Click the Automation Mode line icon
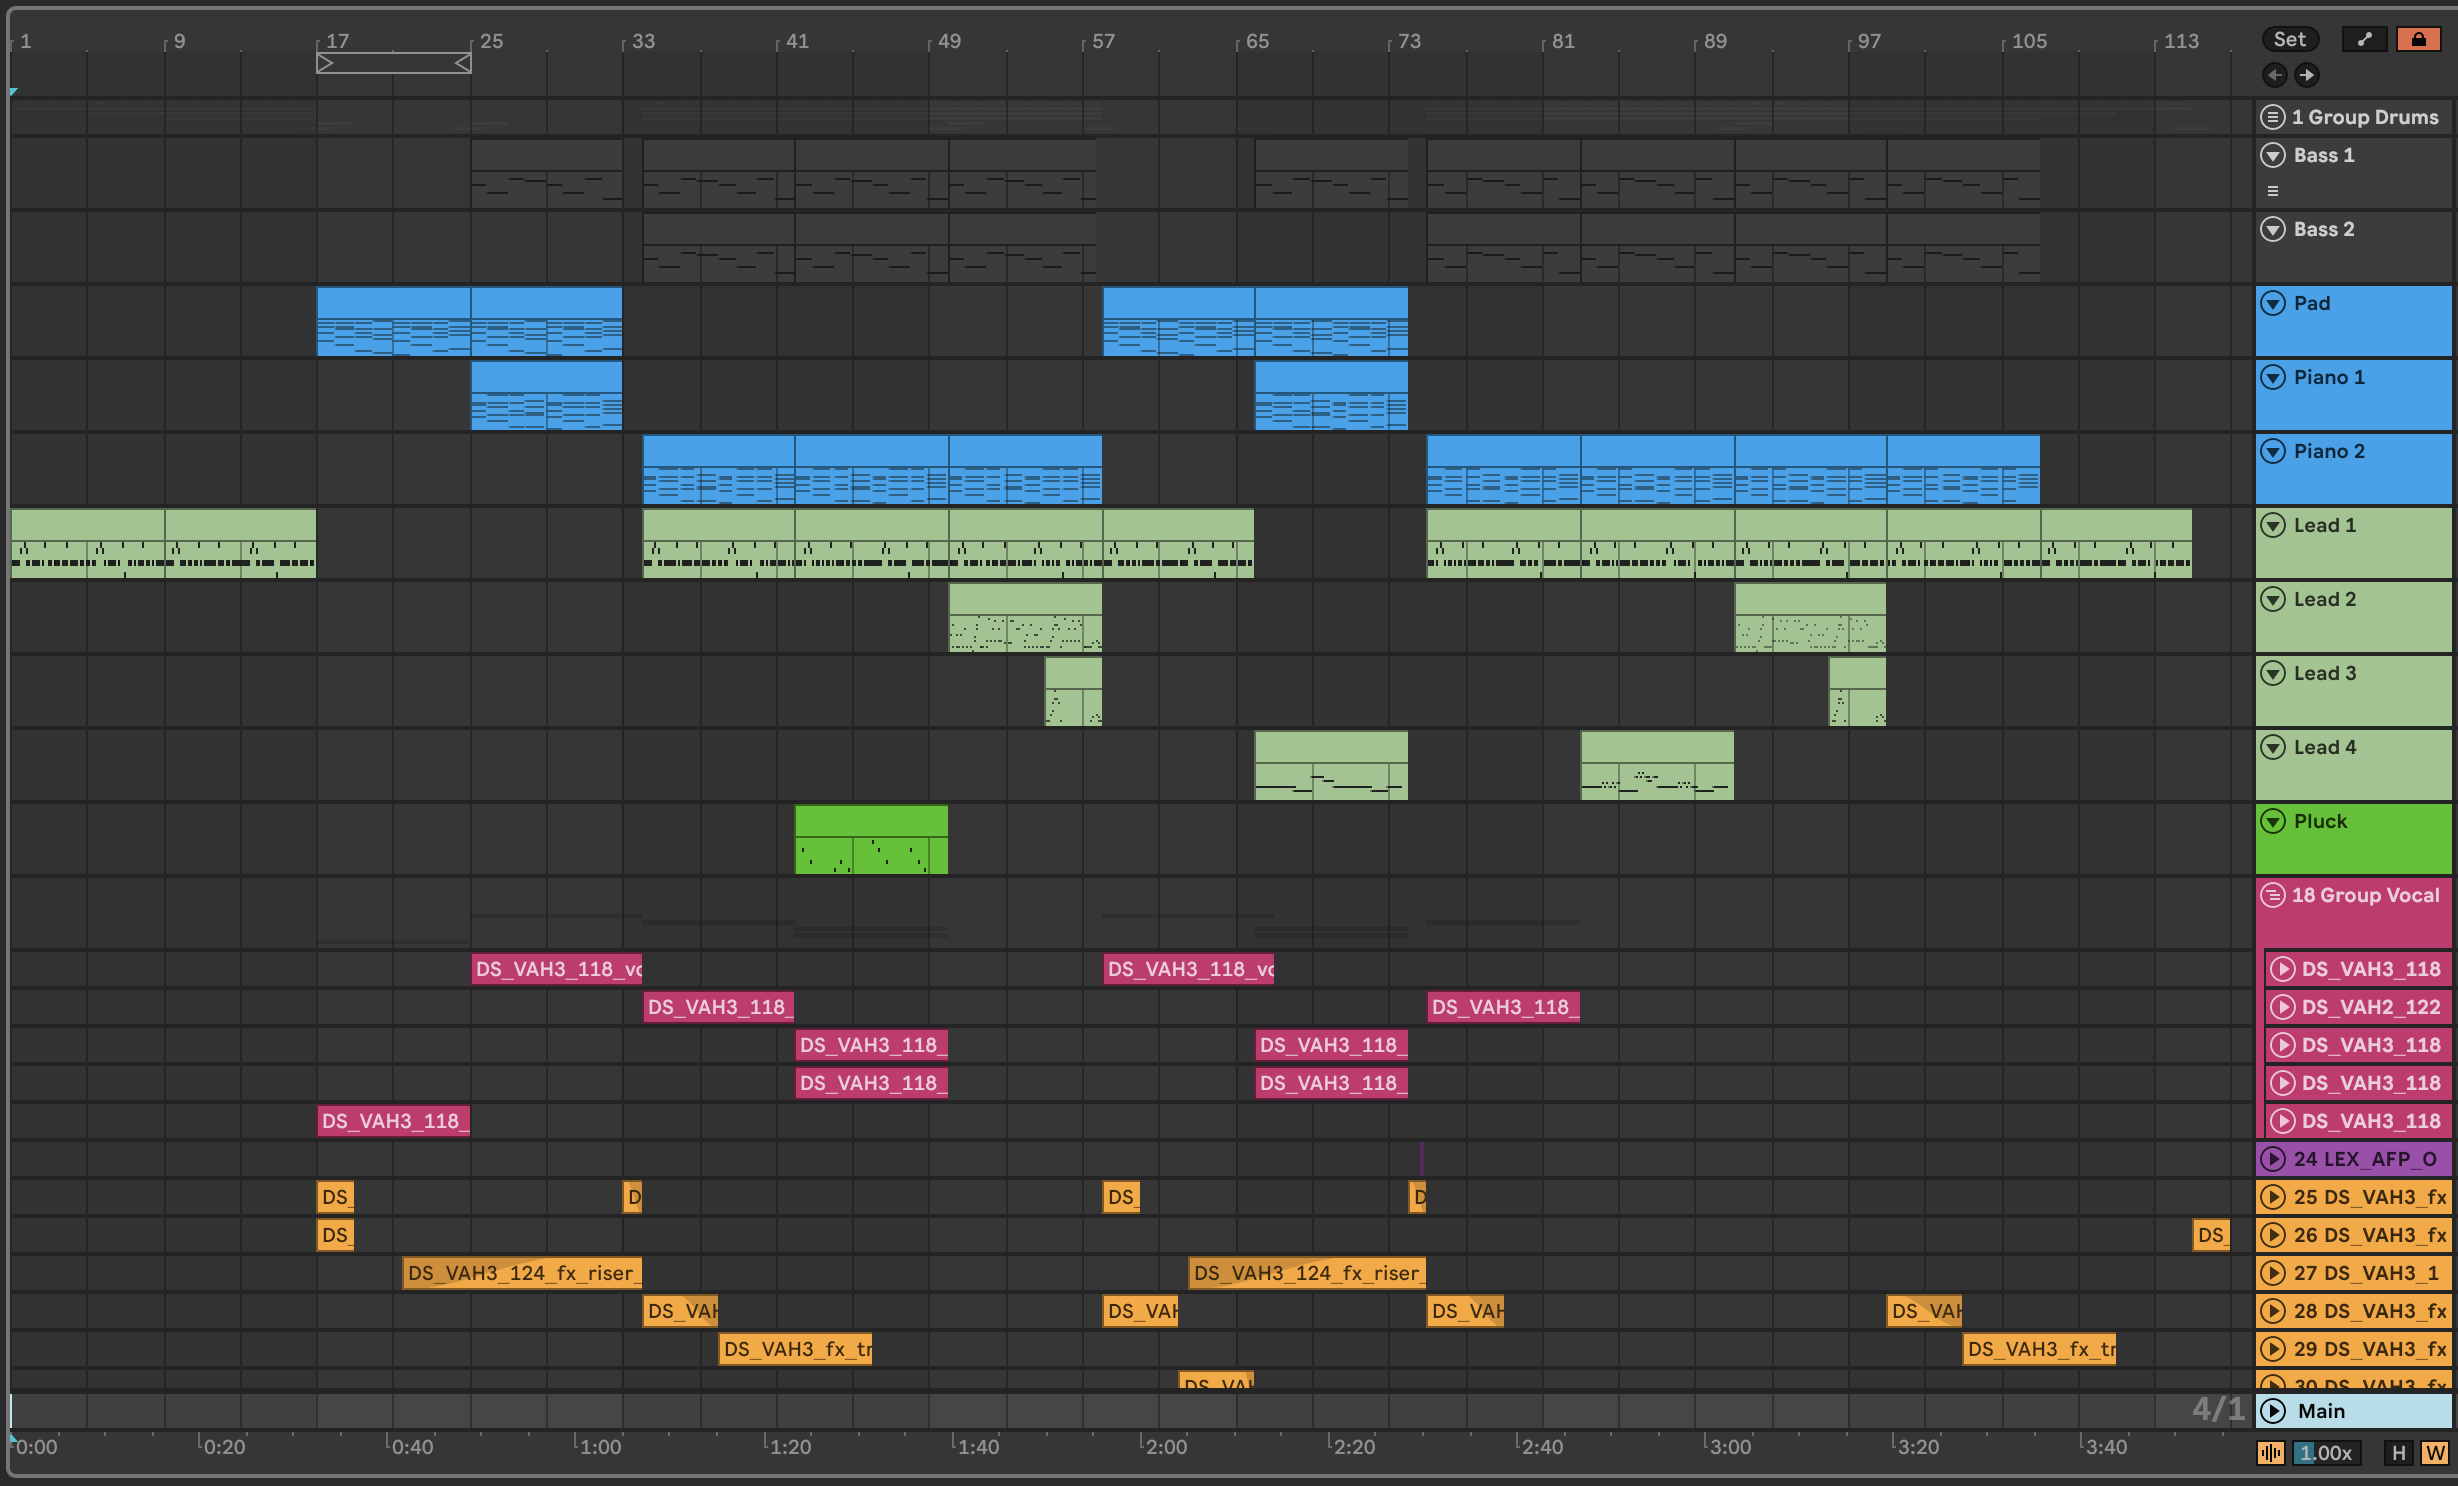This screenshot has width=2458, height=1486. pyautogui.click(x=2364, y=39)
